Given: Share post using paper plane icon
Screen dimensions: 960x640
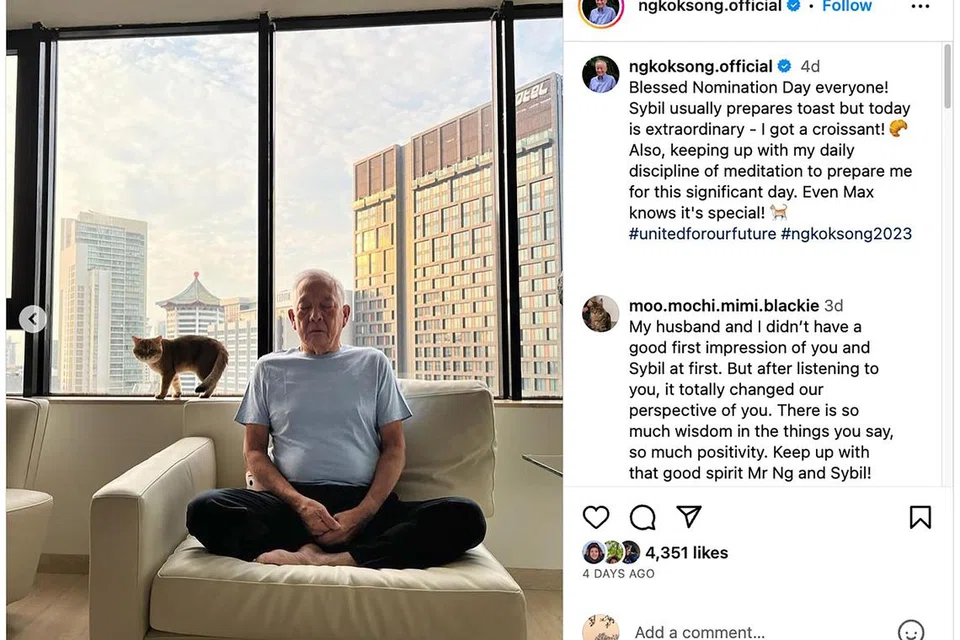Looking at the screenshot, I should click(689, 517).
